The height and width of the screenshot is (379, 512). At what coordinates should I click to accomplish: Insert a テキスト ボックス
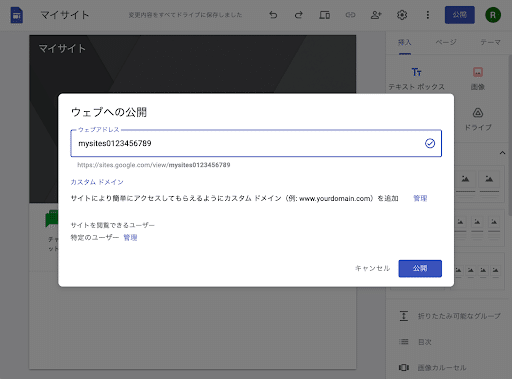click(416, 79)
